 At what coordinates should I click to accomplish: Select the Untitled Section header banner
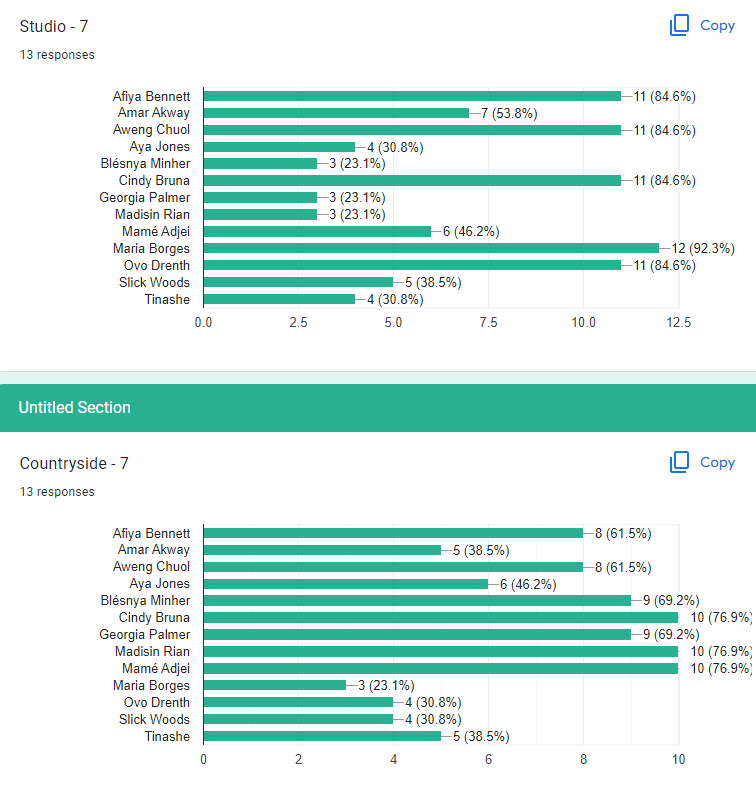(x=378, y=408)
